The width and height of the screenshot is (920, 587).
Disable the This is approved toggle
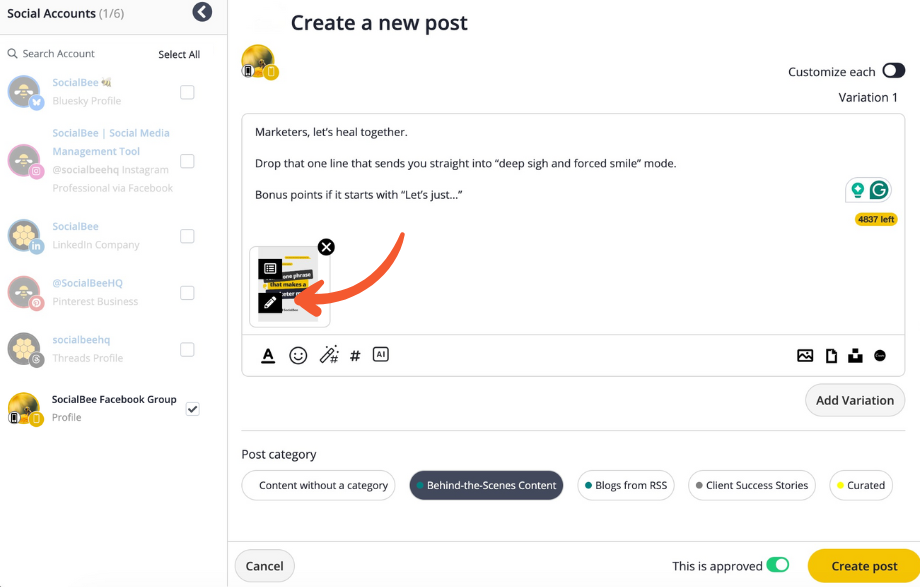pos(777,565)
